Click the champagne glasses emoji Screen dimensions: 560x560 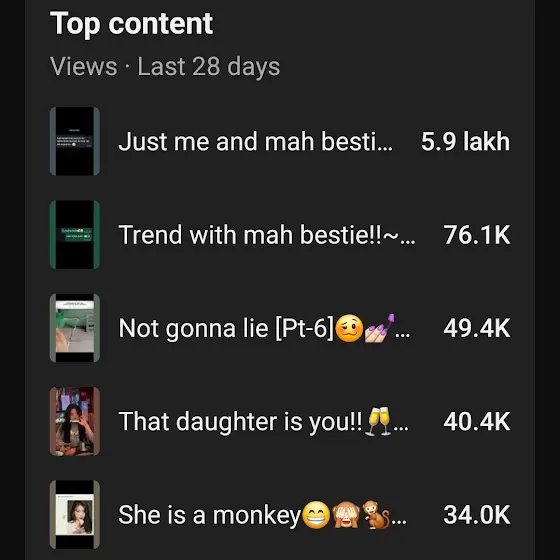pos(379,421)
